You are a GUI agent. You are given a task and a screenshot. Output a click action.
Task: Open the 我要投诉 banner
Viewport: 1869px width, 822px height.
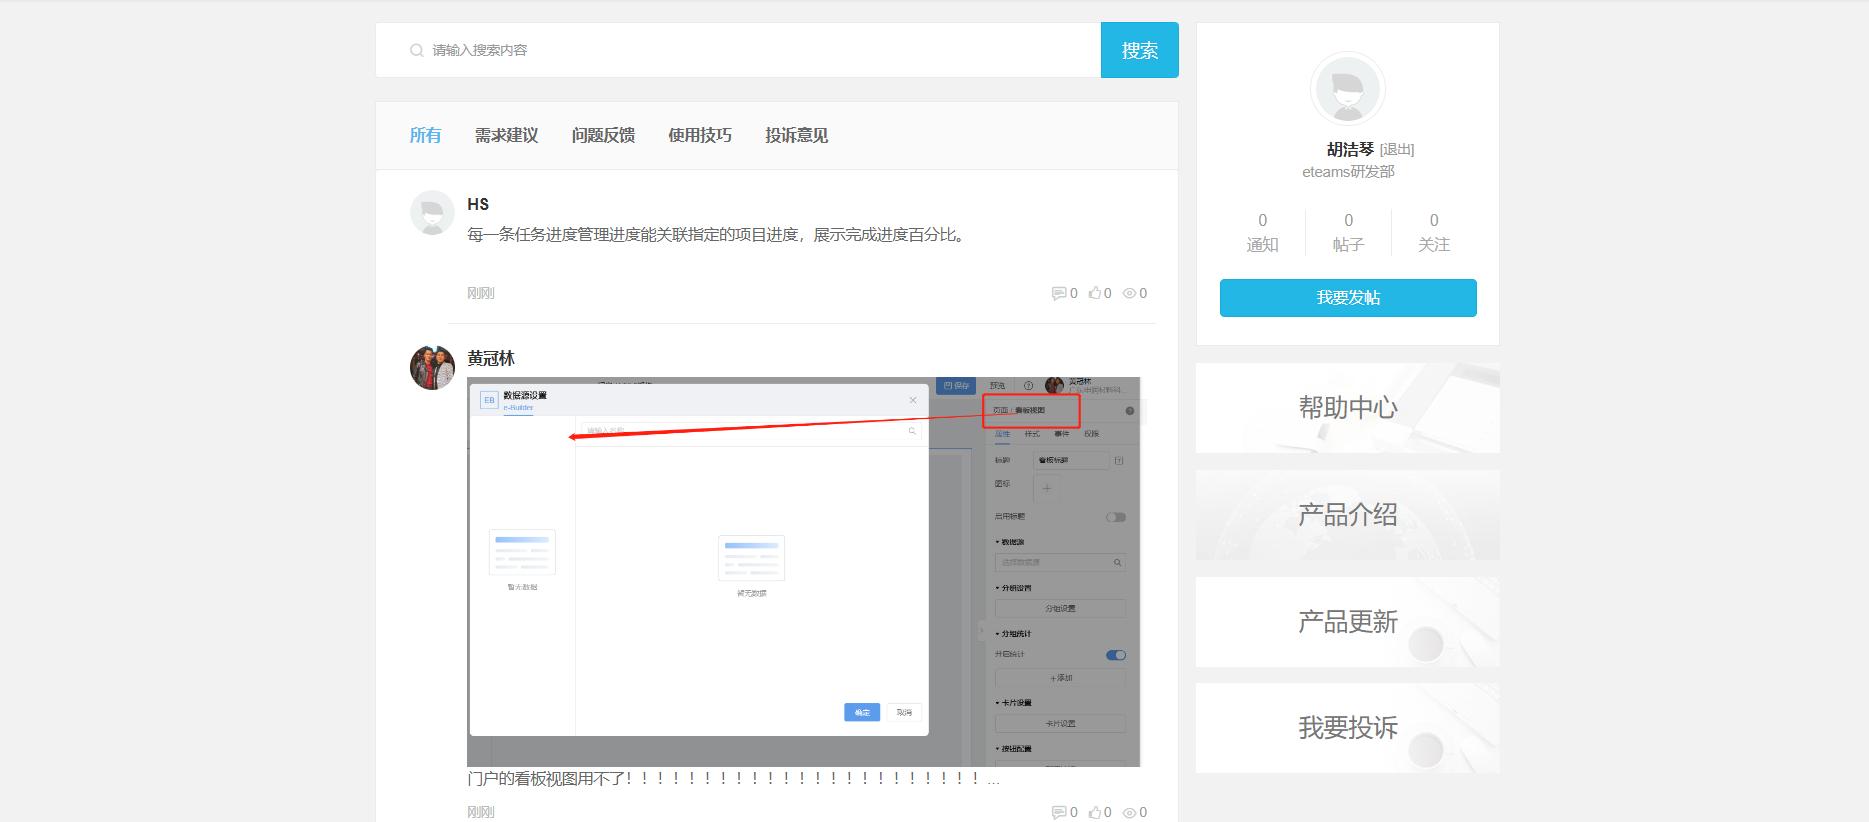(x=1348, y=728)
